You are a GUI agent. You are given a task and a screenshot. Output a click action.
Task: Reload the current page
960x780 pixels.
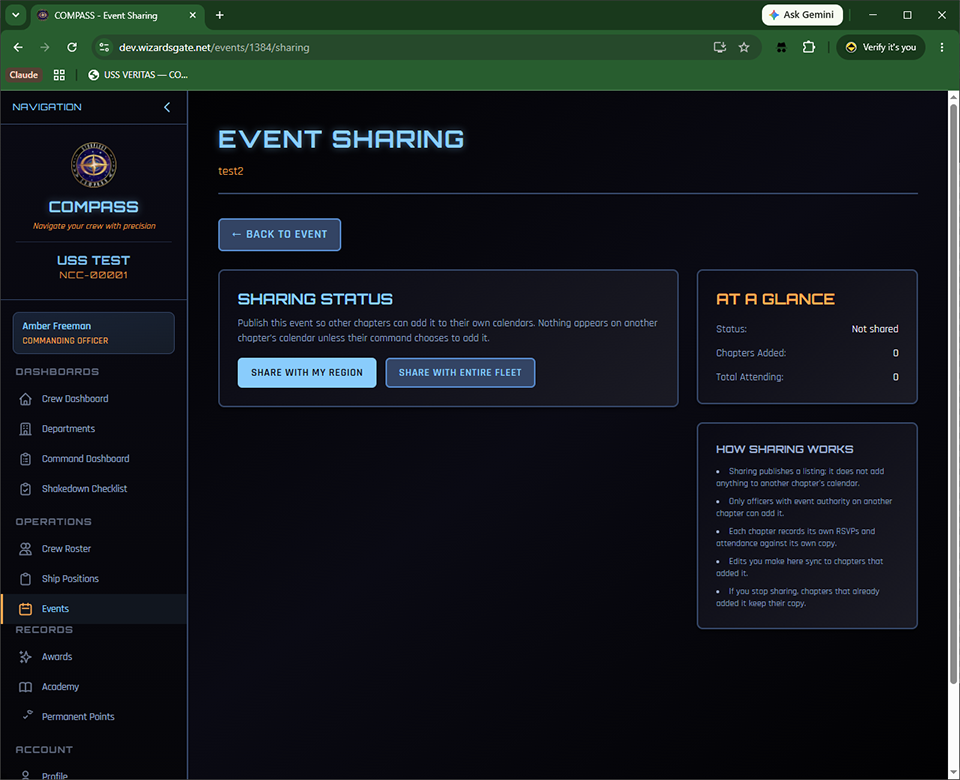[x=72, y=47]
